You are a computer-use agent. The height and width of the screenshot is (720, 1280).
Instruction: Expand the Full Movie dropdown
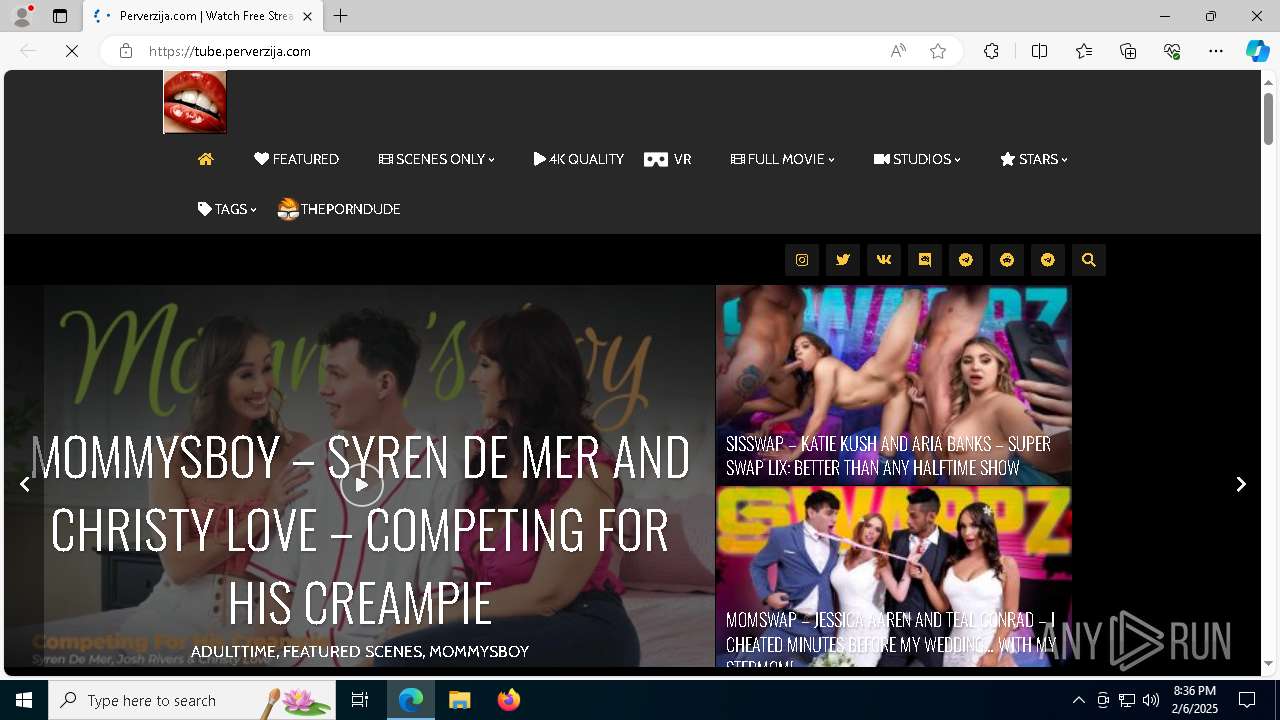(x=783, y=159)
